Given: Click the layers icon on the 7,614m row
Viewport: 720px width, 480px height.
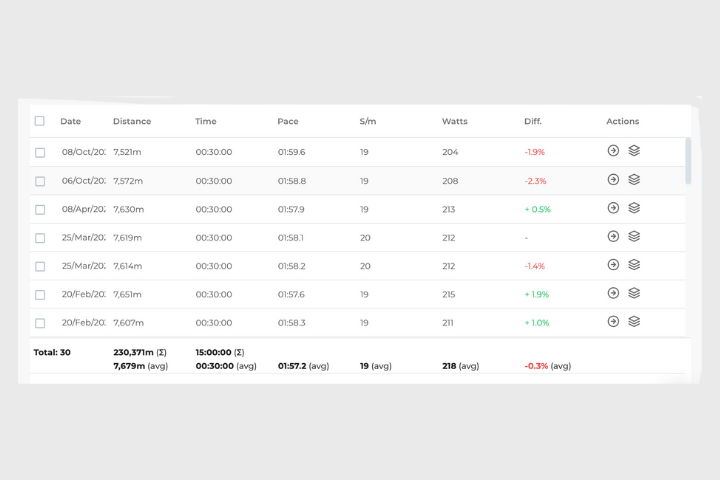Looking at the screenshot, I should (634, 265).
